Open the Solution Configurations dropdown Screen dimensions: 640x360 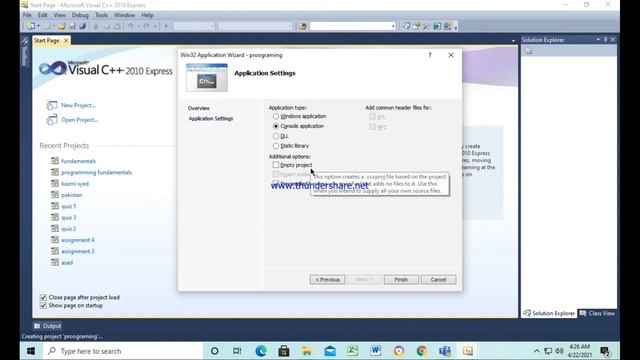pyautogui.click(x=212, y=26)
